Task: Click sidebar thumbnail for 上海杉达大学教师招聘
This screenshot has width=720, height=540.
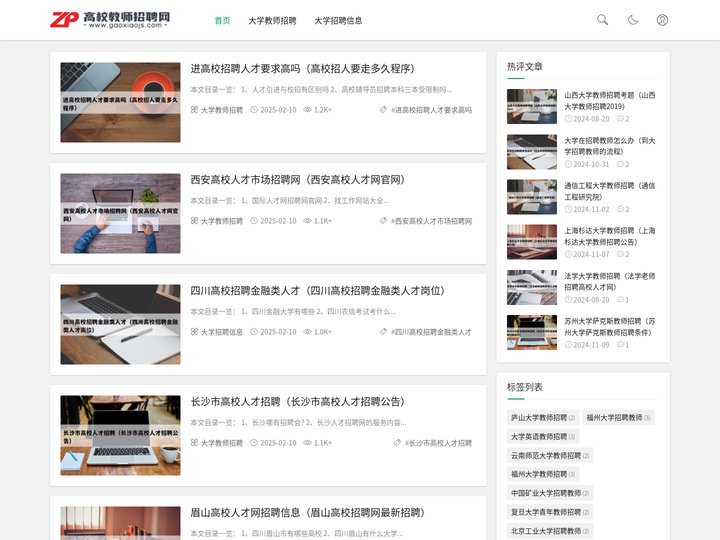Action: [x=532, y=242]
